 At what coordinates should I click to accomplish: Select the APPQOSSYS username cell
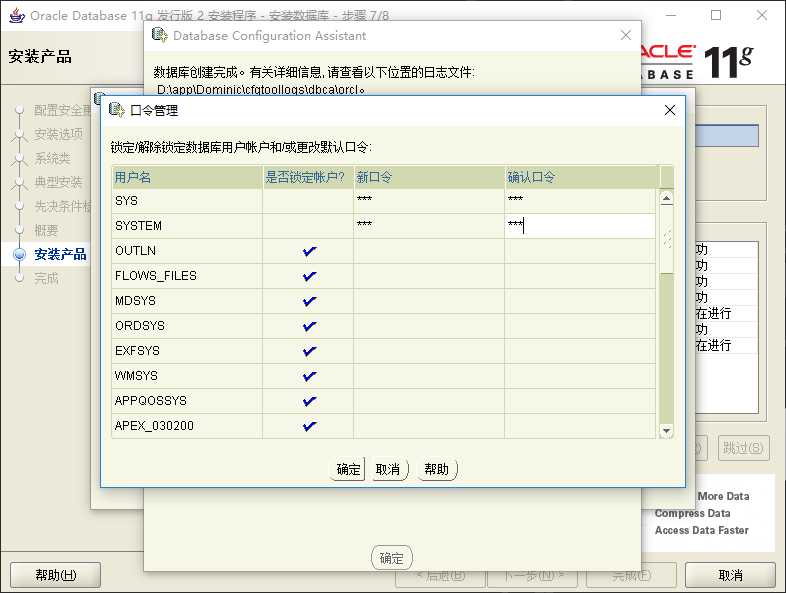point(187,401)
